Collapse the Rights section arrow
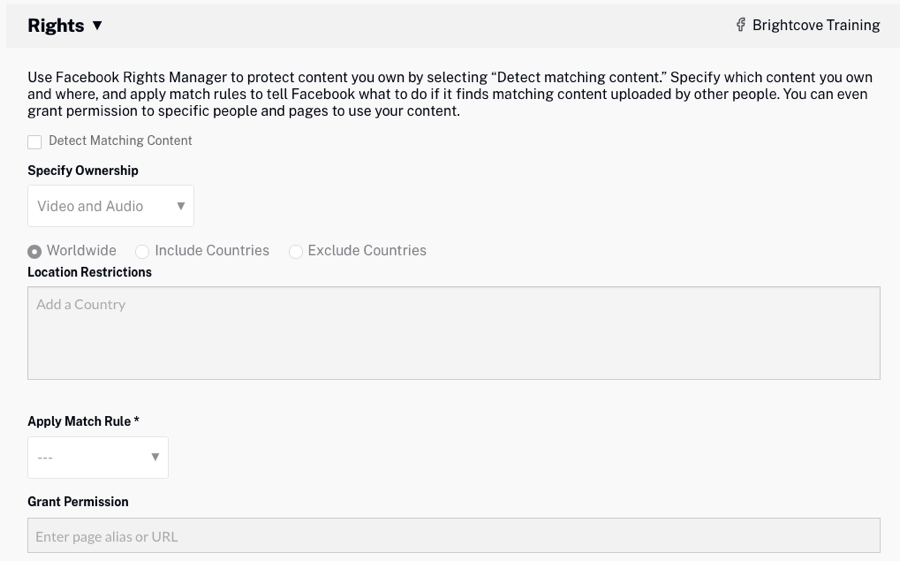The height and width of the screenshot is (561, 900). click(97, 26)
